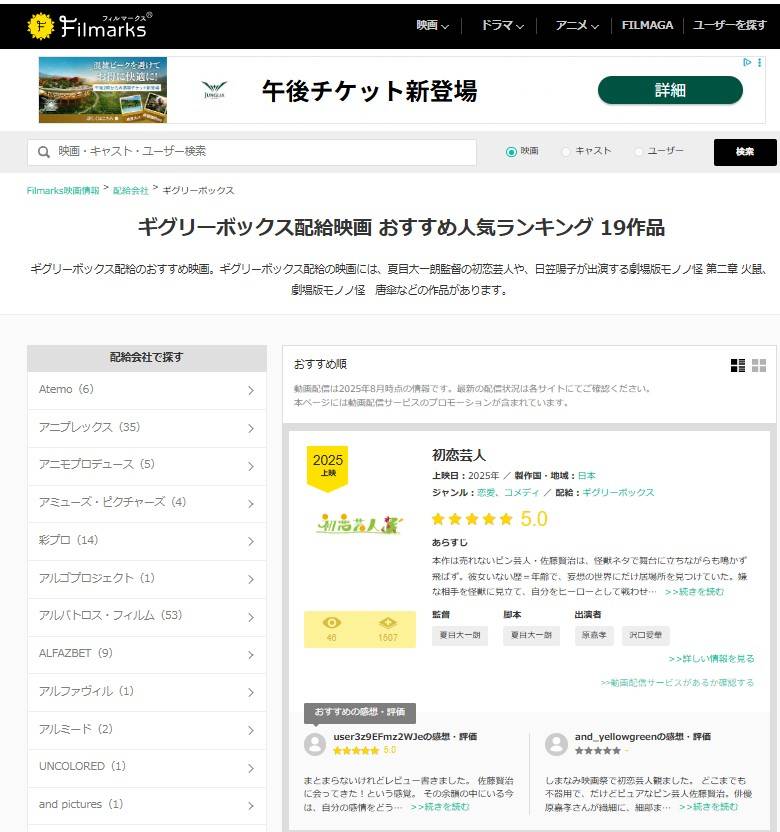The height and width of the screenshot is (832, 780).
Task: Open the 初恋芸人 poster thumbnail
Action: pyautogui.click(x=360, y=524)
